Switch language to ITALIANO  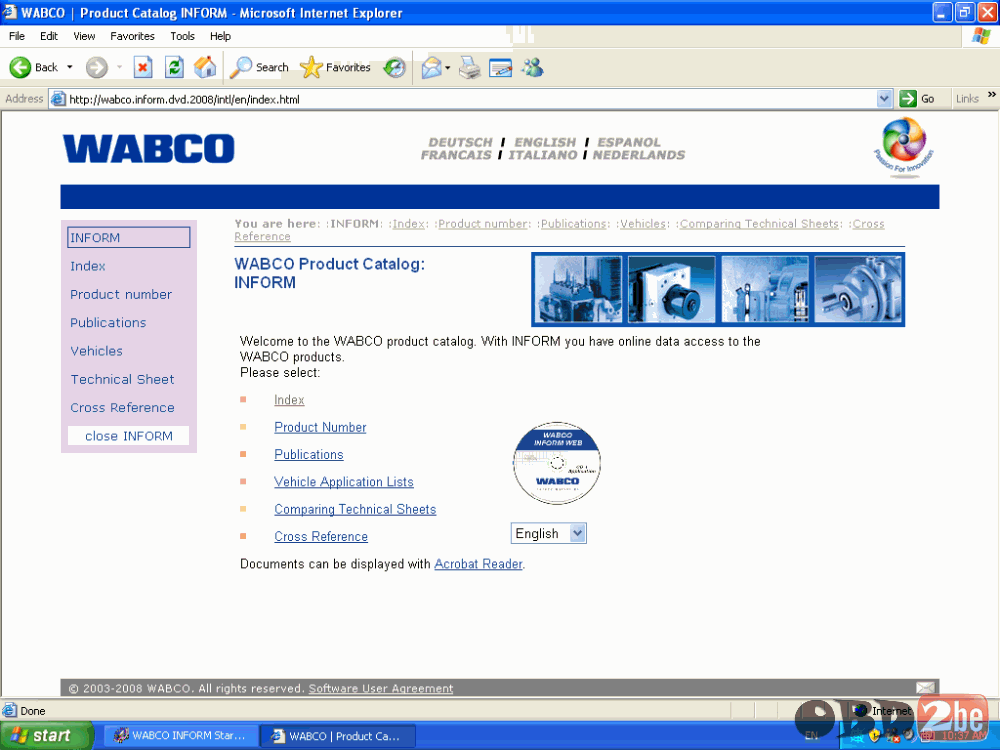(x=543, y=155)
